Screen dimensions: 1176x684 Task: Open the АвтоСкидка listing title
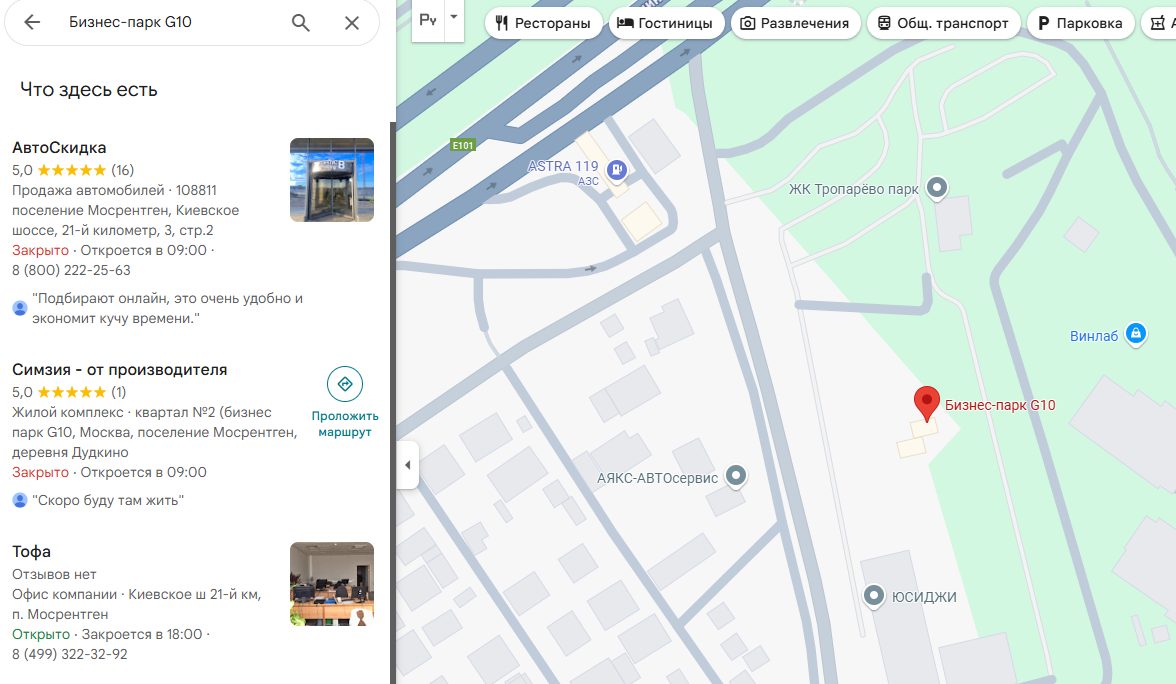click(59, 148)
